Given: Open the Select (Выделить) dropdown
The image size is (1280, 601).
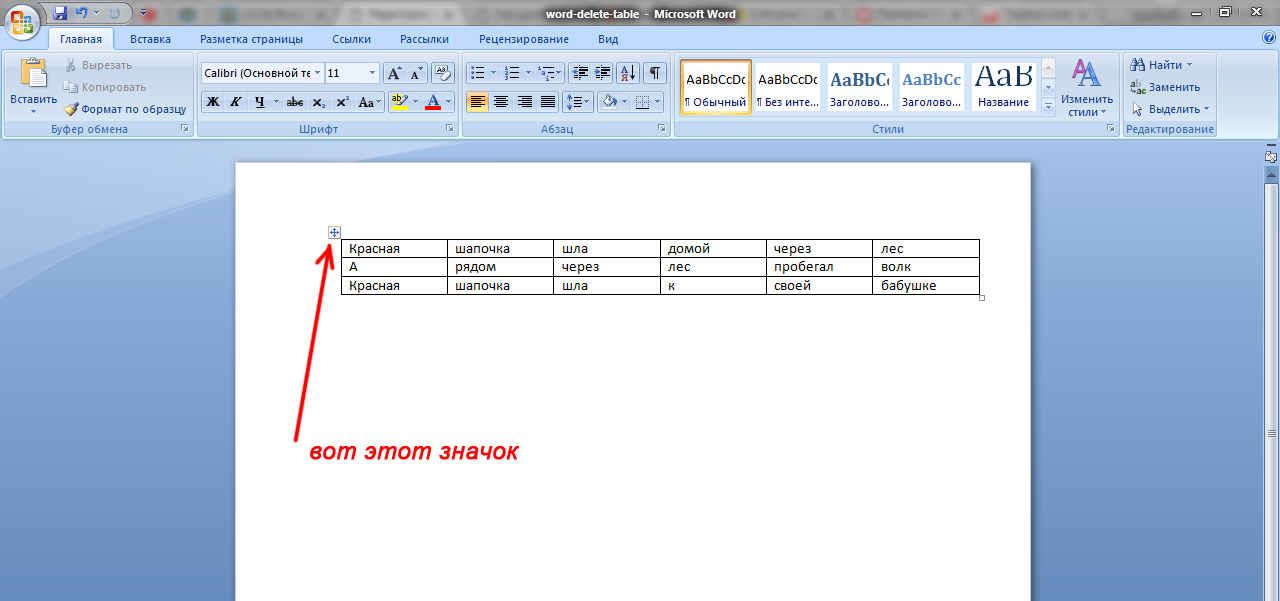Looking at the screenshot, I should (x=1170, y=109).
